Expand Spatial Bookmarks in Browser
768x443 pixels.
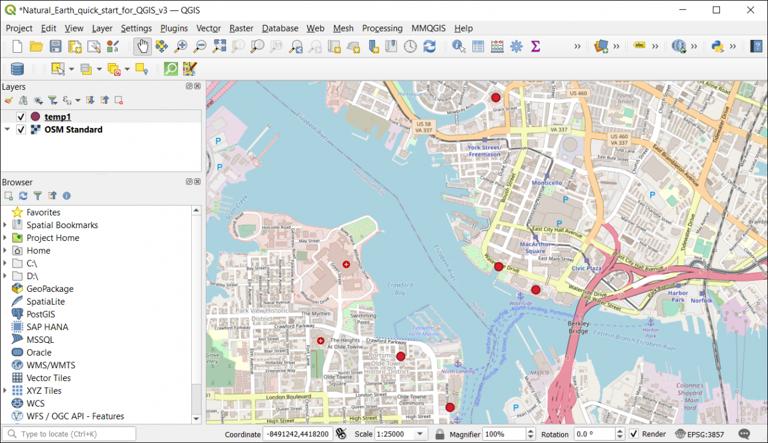5,225
